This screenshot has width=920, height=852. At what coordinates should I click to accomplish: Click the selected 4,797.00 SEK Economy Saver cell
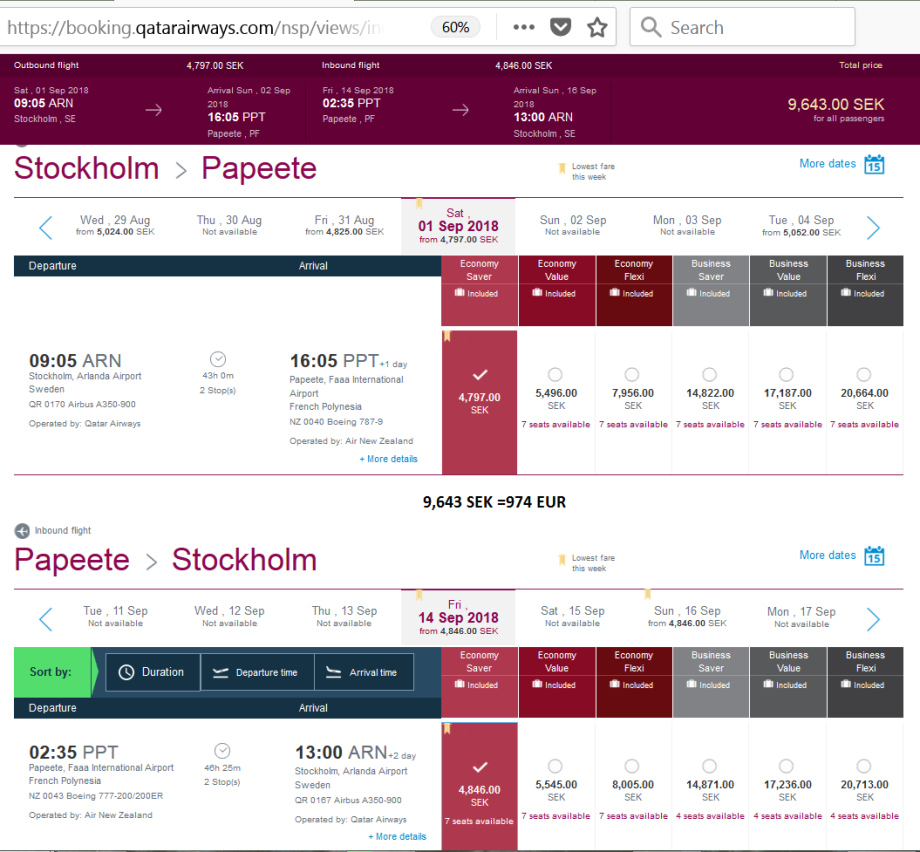tap(479, 400)
